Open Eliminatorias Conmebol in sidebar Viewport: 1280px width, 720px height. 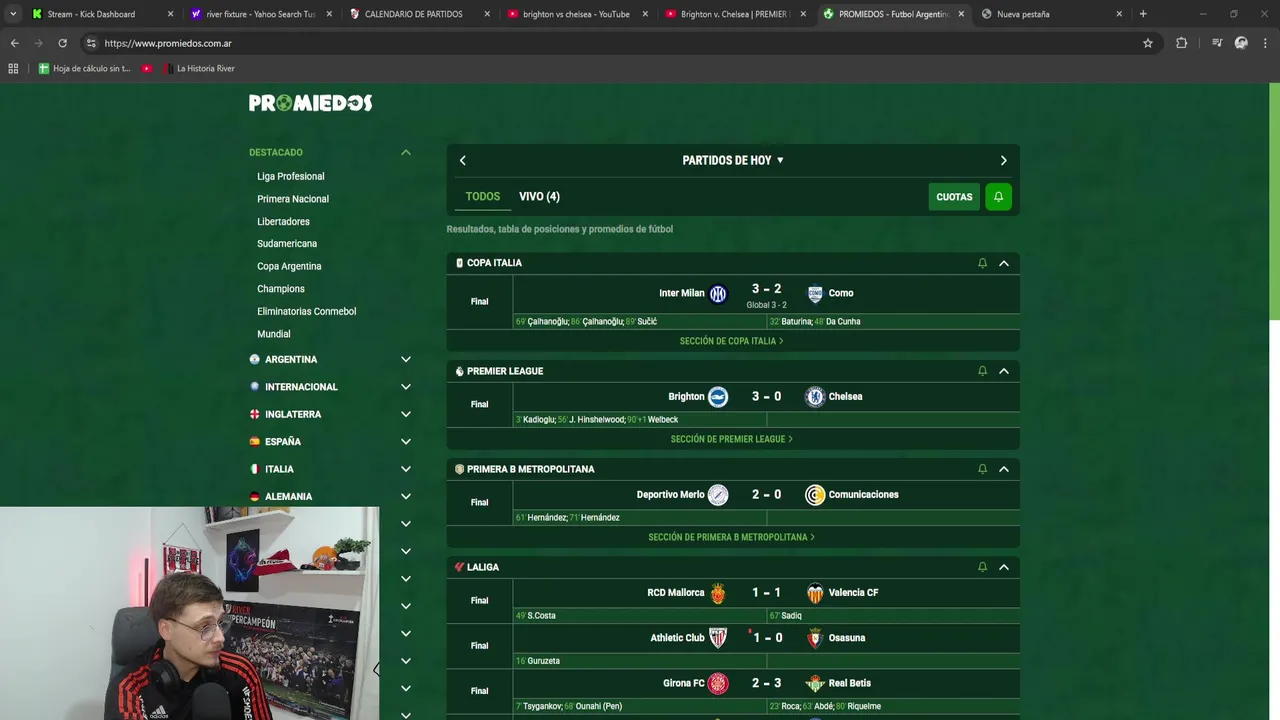[306, 311]
